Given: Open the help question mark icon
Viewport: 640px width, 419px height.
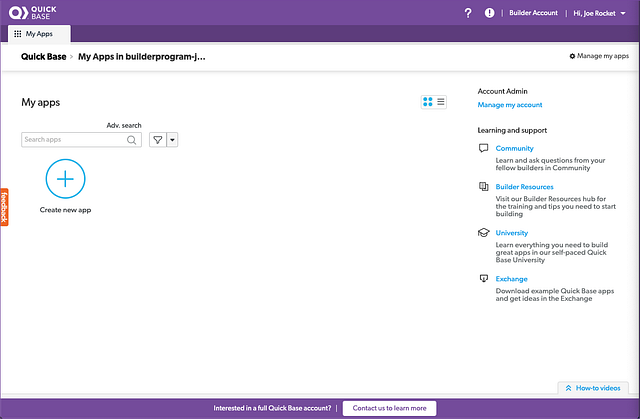Looking at the screenshot, I should [468, 13].
